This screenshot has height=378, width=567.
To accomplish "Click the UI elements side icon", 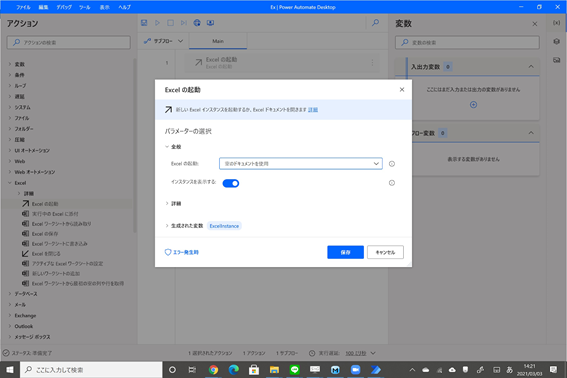I will (x=557, y=41).
